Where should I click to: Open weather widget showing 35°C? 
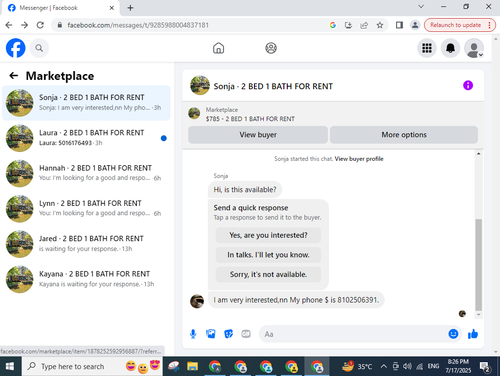[357, 366]
